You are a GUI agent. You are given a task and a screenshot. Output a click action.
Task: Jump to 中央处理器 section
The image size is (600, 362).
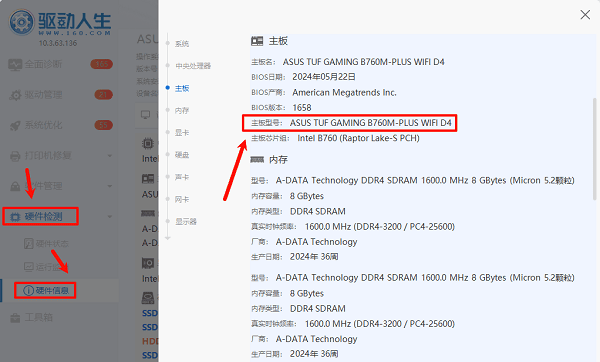click(193, 66)
